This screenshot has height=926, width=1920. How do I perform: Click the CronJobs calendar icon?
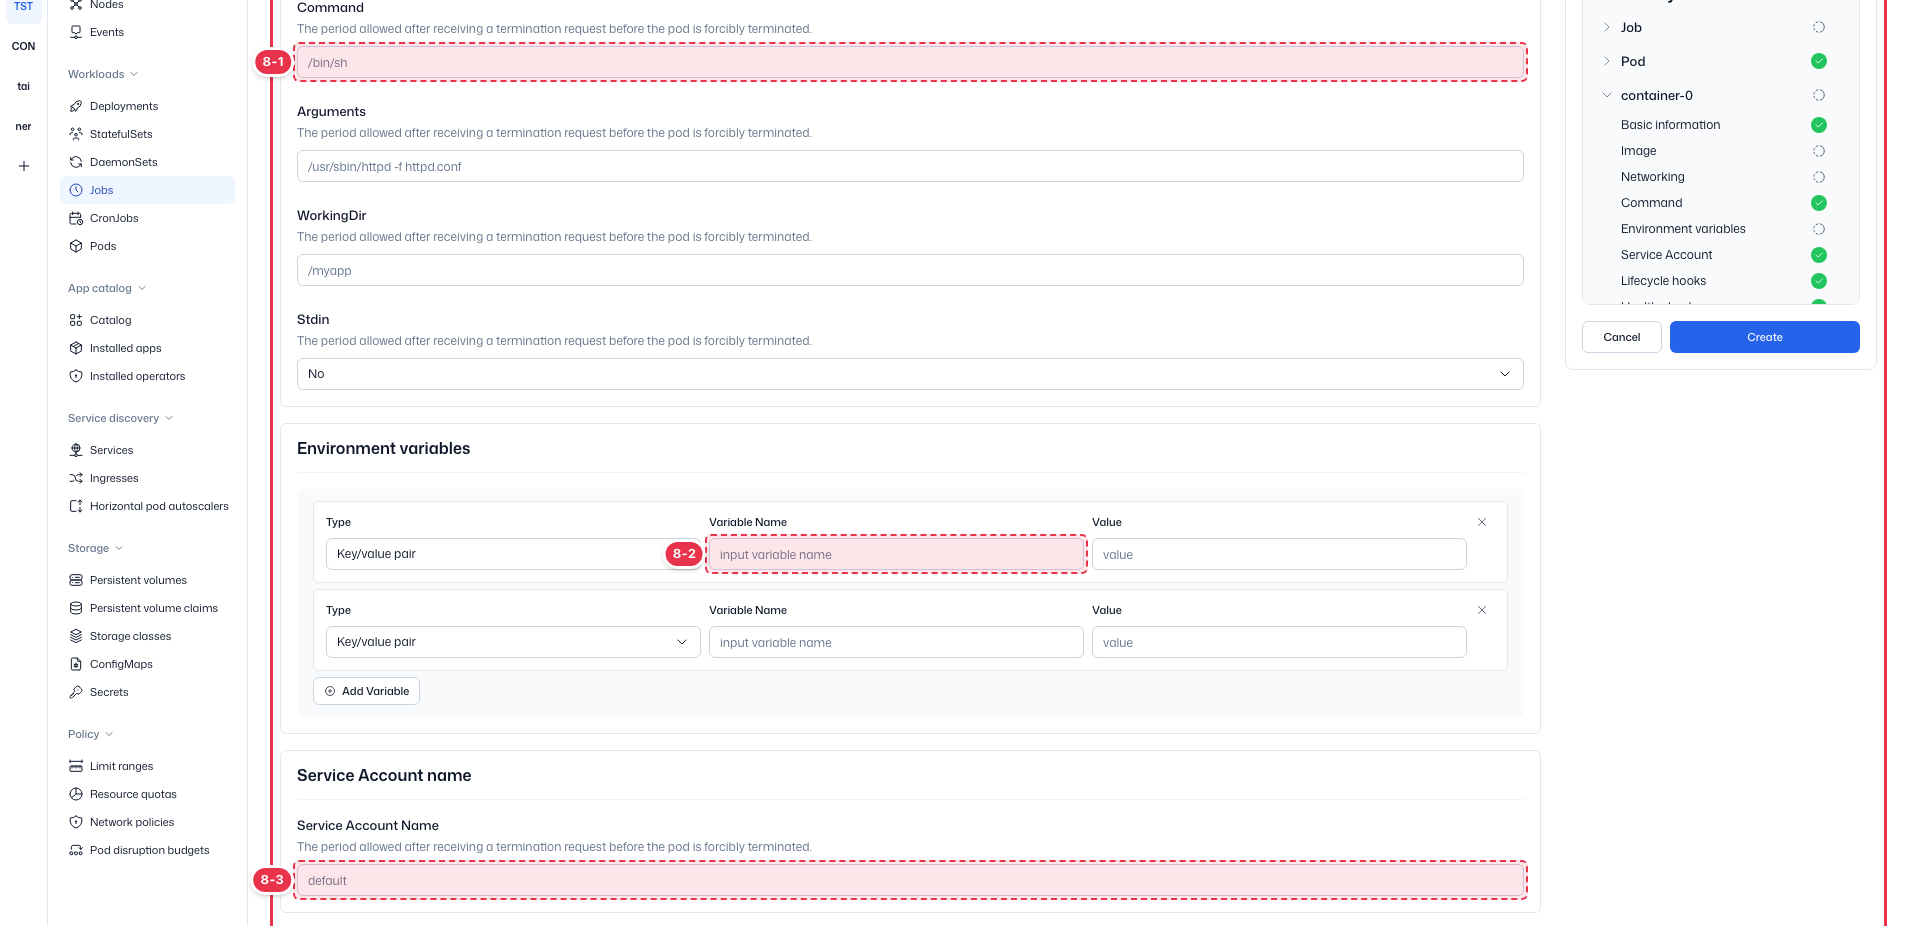[76, 218]
